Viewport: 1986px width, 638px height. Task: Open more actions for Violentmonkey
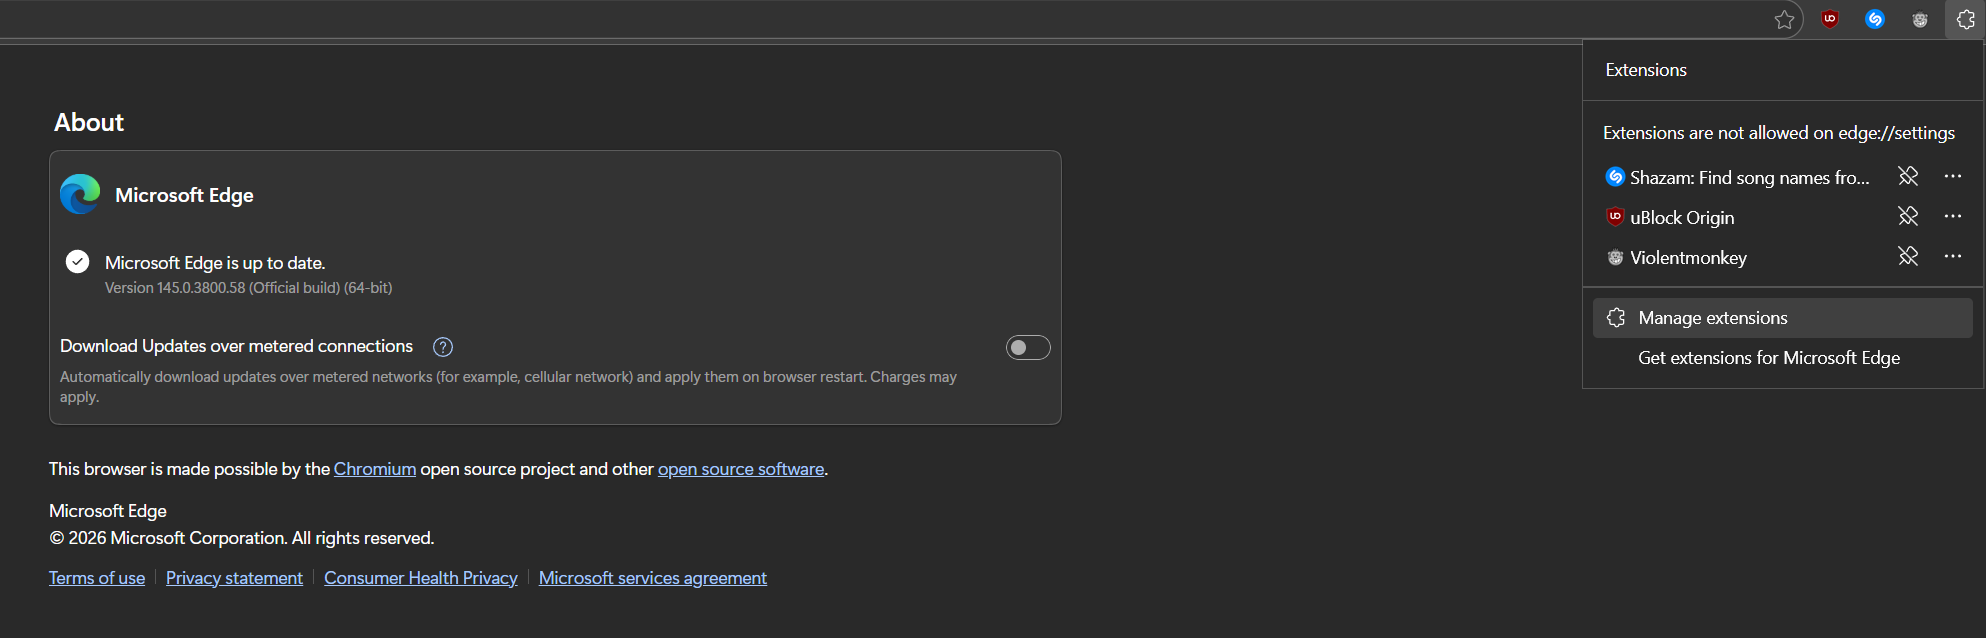pos(1953,257)
